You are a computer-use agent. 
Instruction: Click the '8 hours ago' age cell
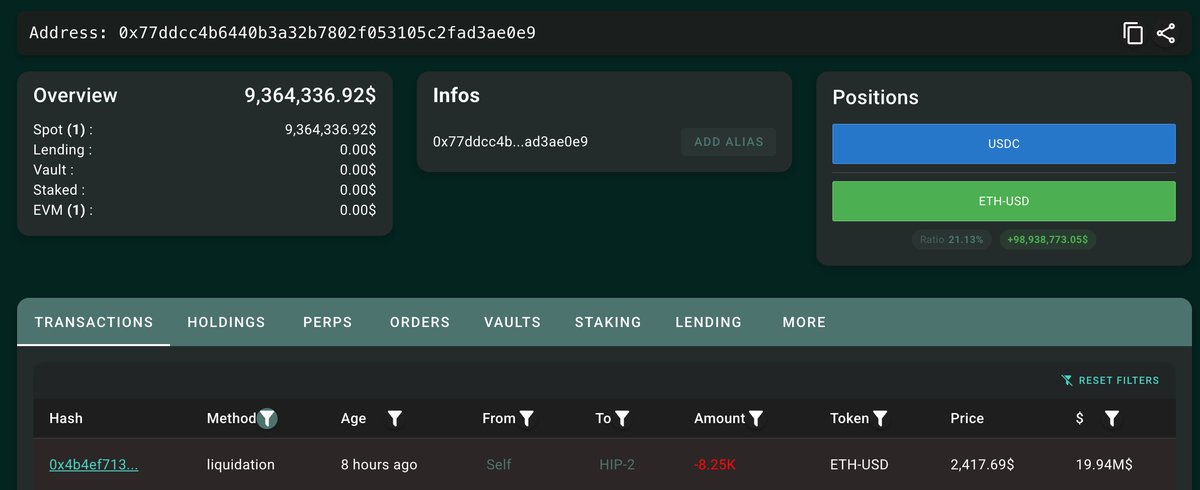click(x=379, y=465)
